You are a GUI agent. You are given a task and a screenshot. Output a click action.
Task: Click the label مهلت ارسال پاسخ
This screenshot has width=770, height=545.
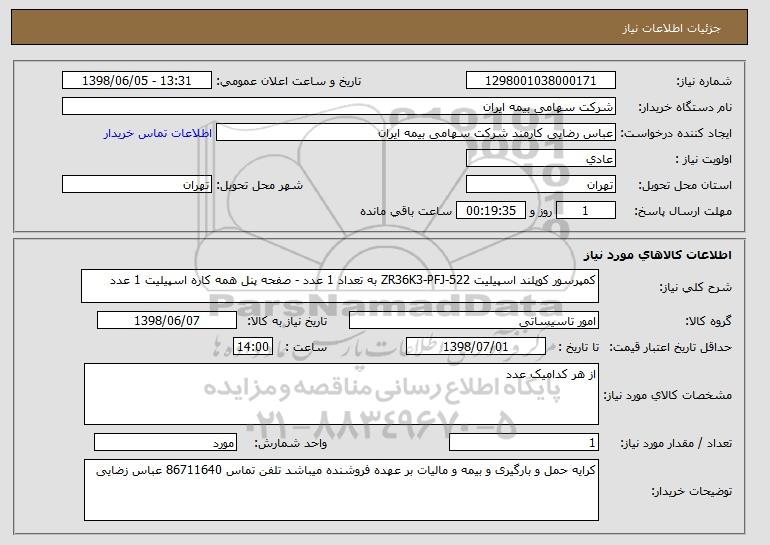tap(683, 212)
